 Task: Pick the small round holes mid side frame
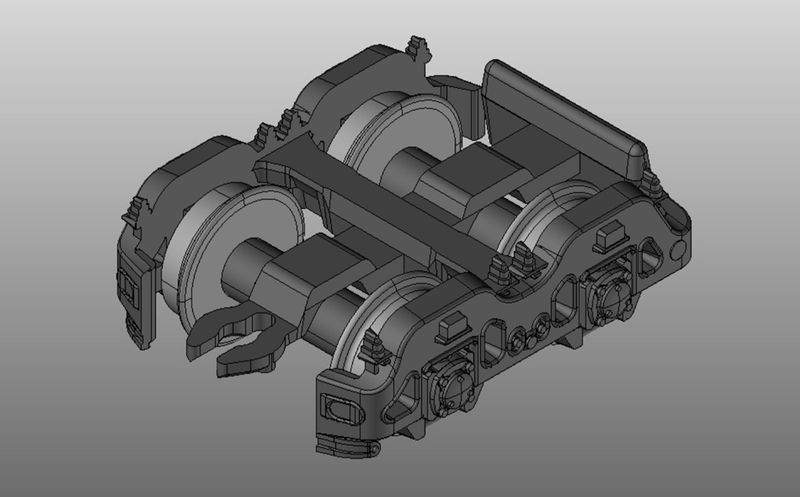pyautogui.click(x=528, y=329)
